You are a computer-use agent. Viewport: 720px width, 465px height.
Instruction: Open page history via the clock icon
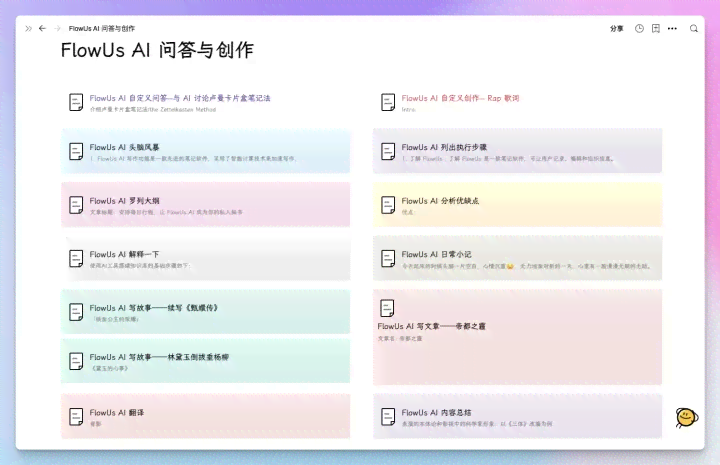(x=639, y=28)
